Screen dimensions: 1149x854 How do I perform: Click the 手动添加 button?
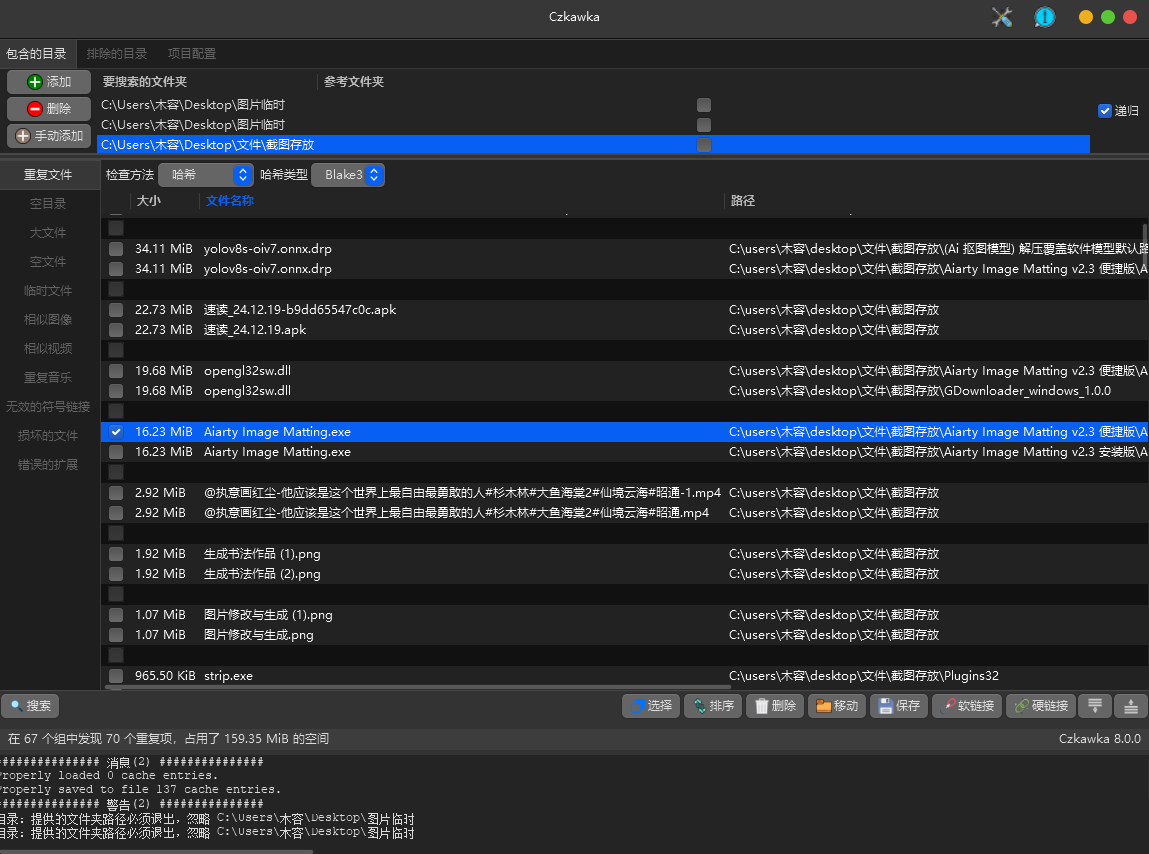pos(49,136)
